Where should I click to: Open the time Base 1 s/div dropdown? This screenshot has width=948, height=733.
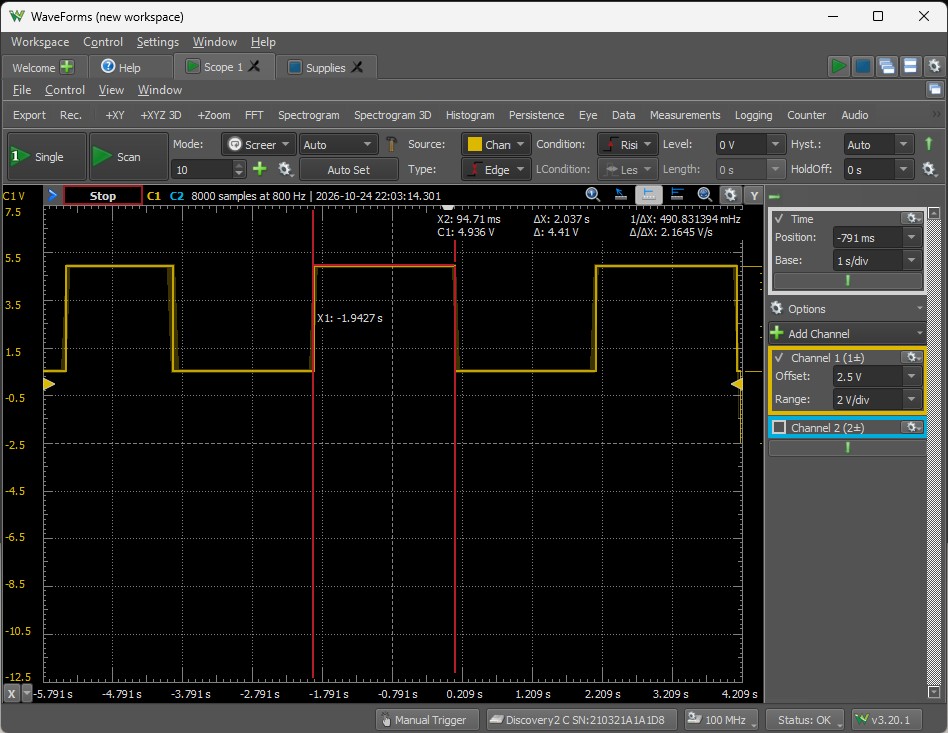(x=912, y=261)
